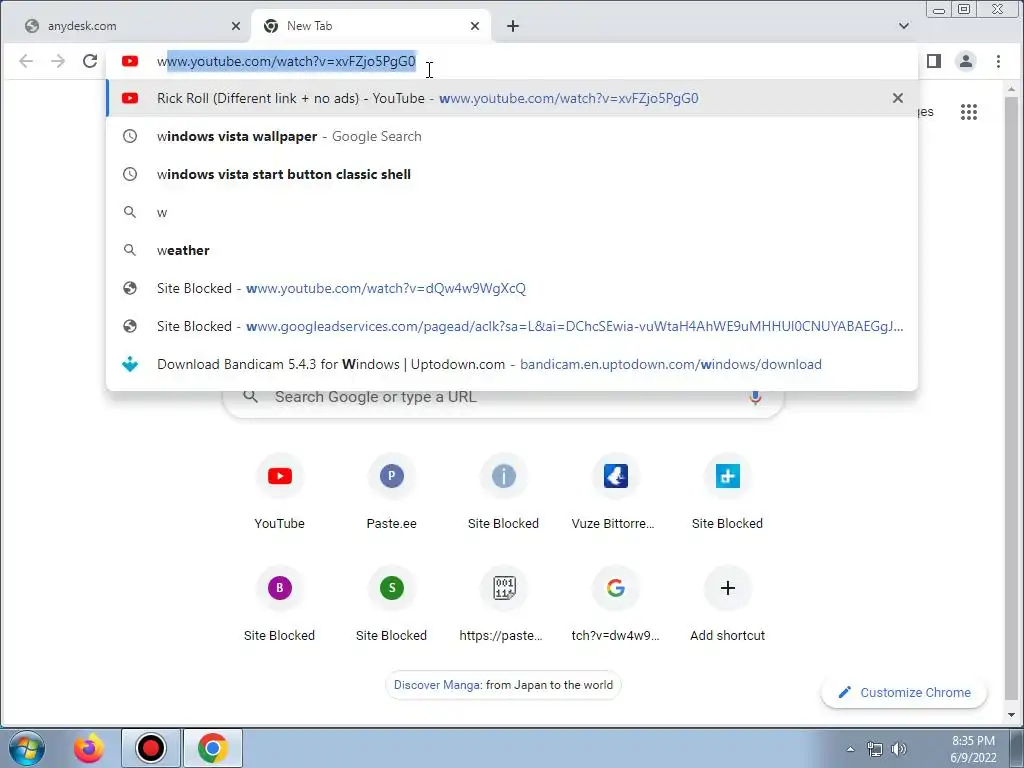Open the googleadservices Site Blocked suggestion

pos(512,326)
